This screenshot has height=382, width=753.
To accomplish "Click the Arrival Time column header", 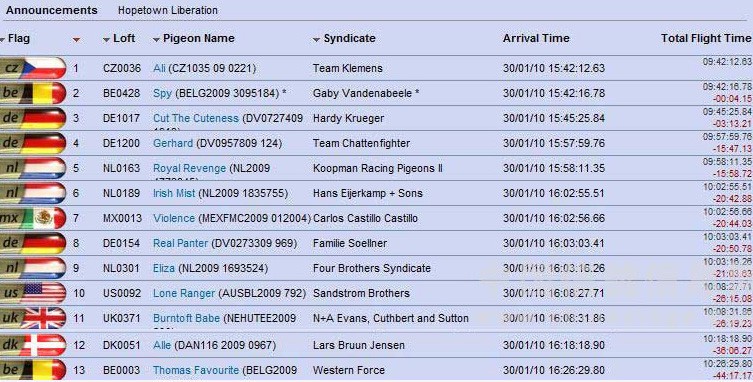I will coord(536,38).
